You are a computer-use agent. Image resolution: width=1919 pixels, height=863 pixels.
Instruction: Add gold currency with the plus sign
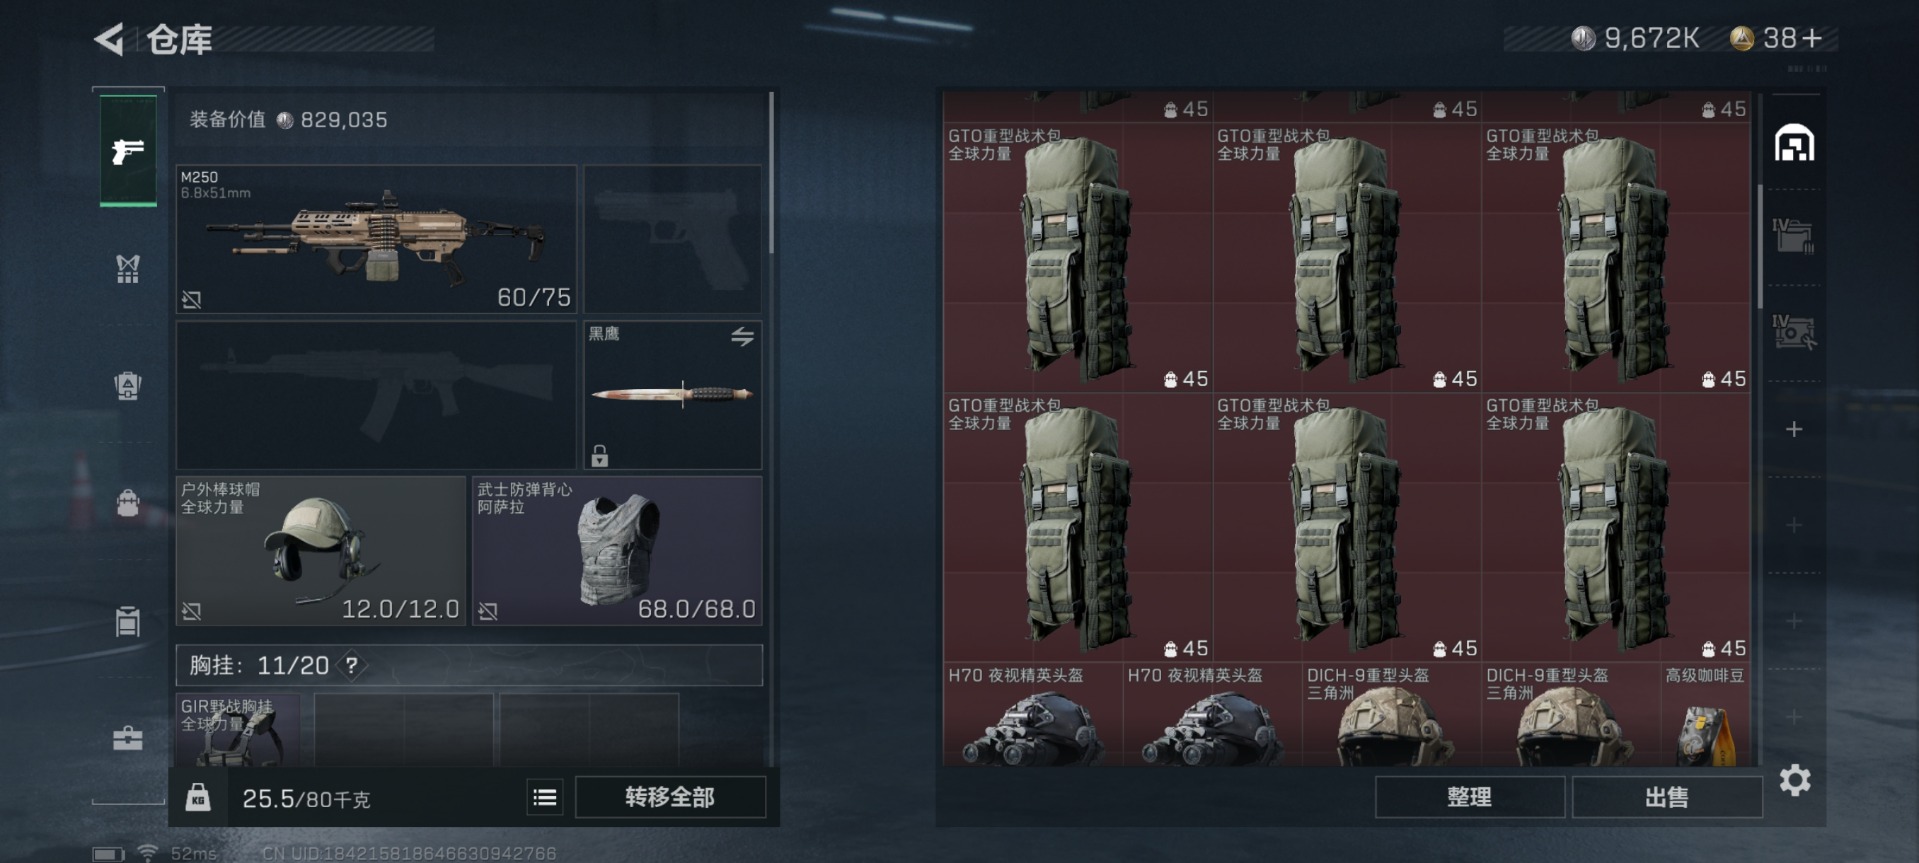pyautogui.click(x=1812, y=38)
